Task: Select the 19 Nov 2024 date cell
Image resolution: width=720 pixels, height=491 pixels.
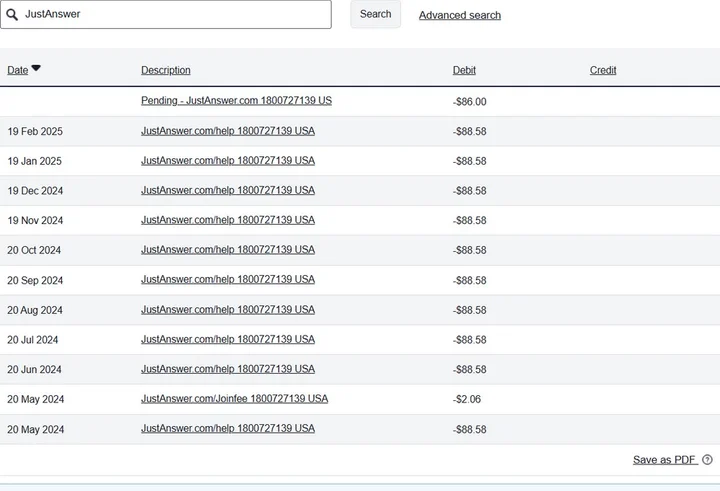Action: coord(35,220)
